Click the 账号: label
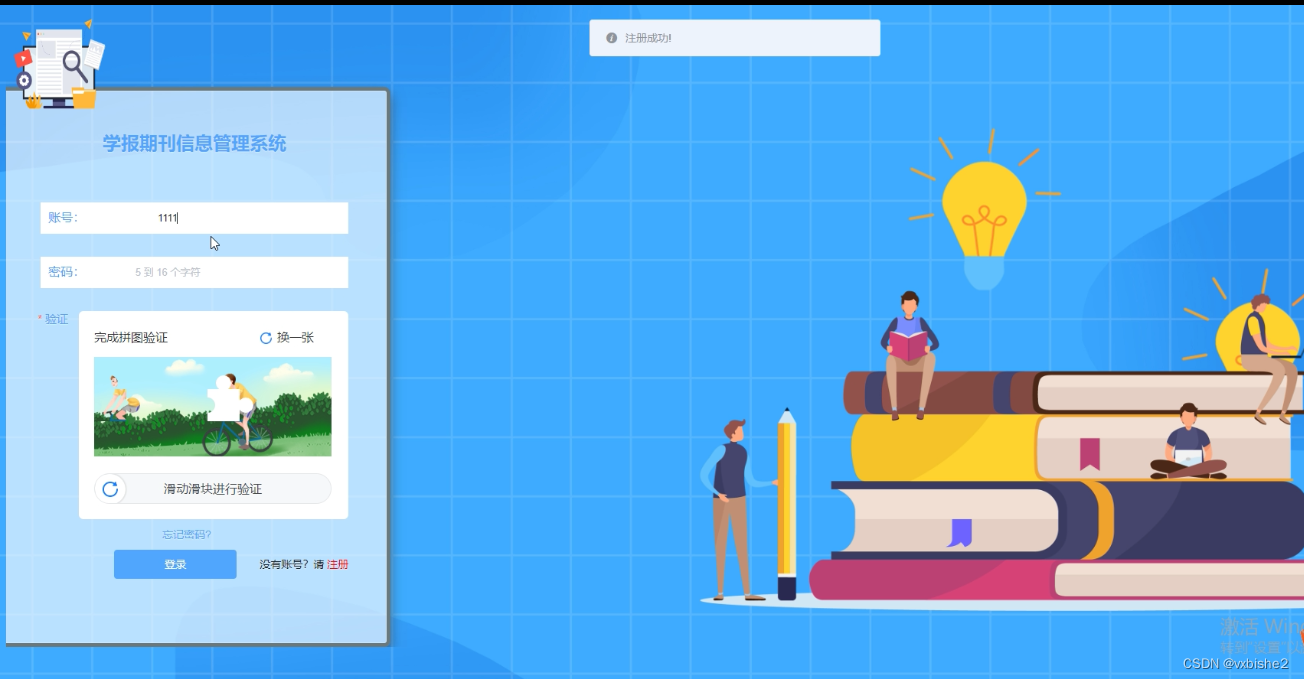This screenshot has height=679, width=1304. pyautogui.click(x=63, y=218)
